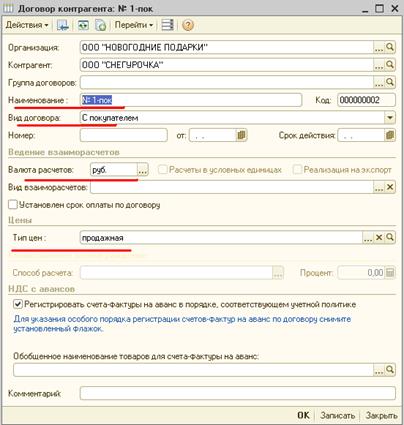Open calculator icon in Процент field
This screenshot has height=425, width=404.
click(390, 273)
